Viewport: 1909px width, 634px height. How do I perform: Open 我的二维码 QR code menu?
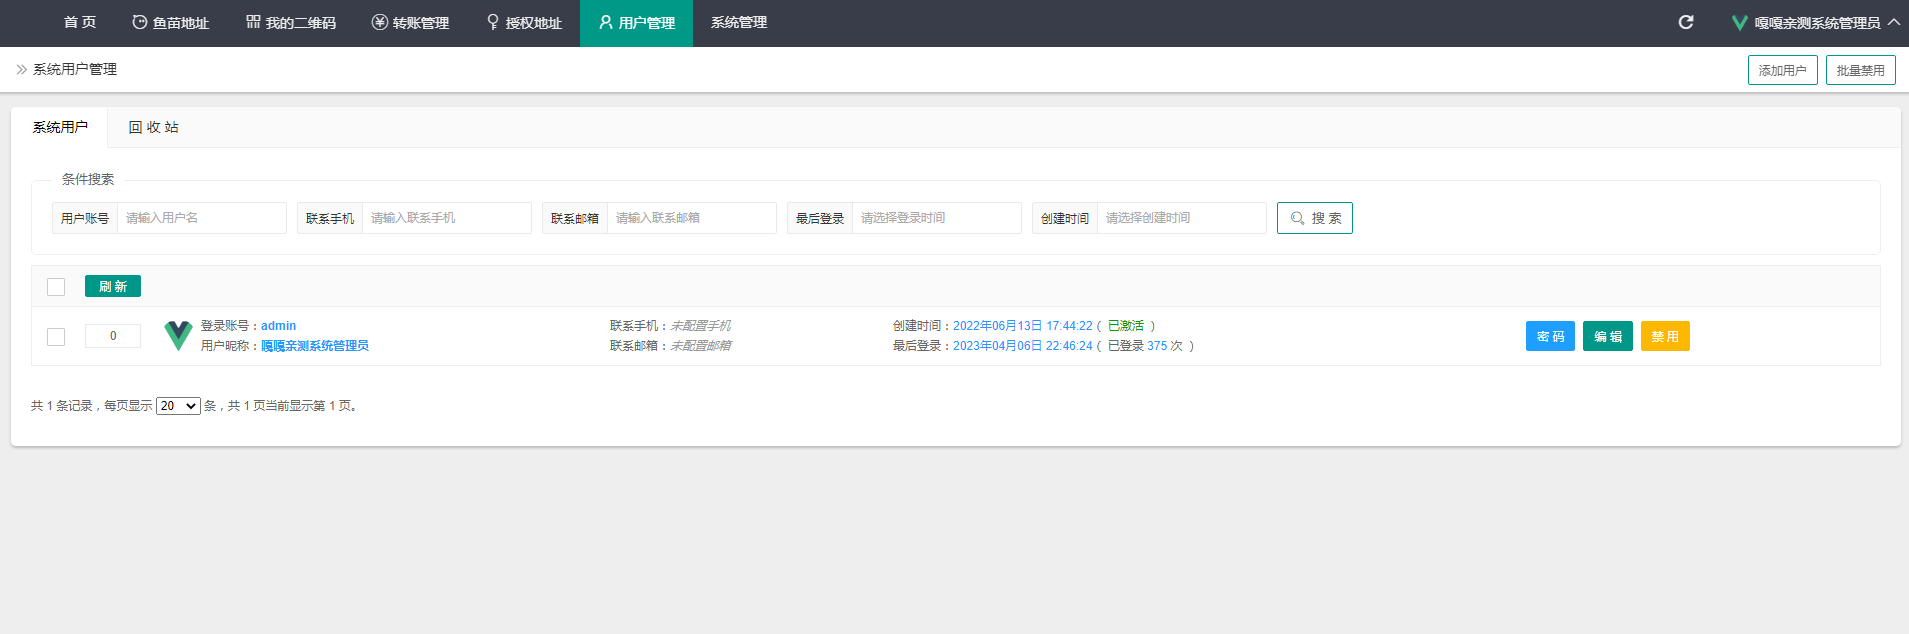pos(291,23)
